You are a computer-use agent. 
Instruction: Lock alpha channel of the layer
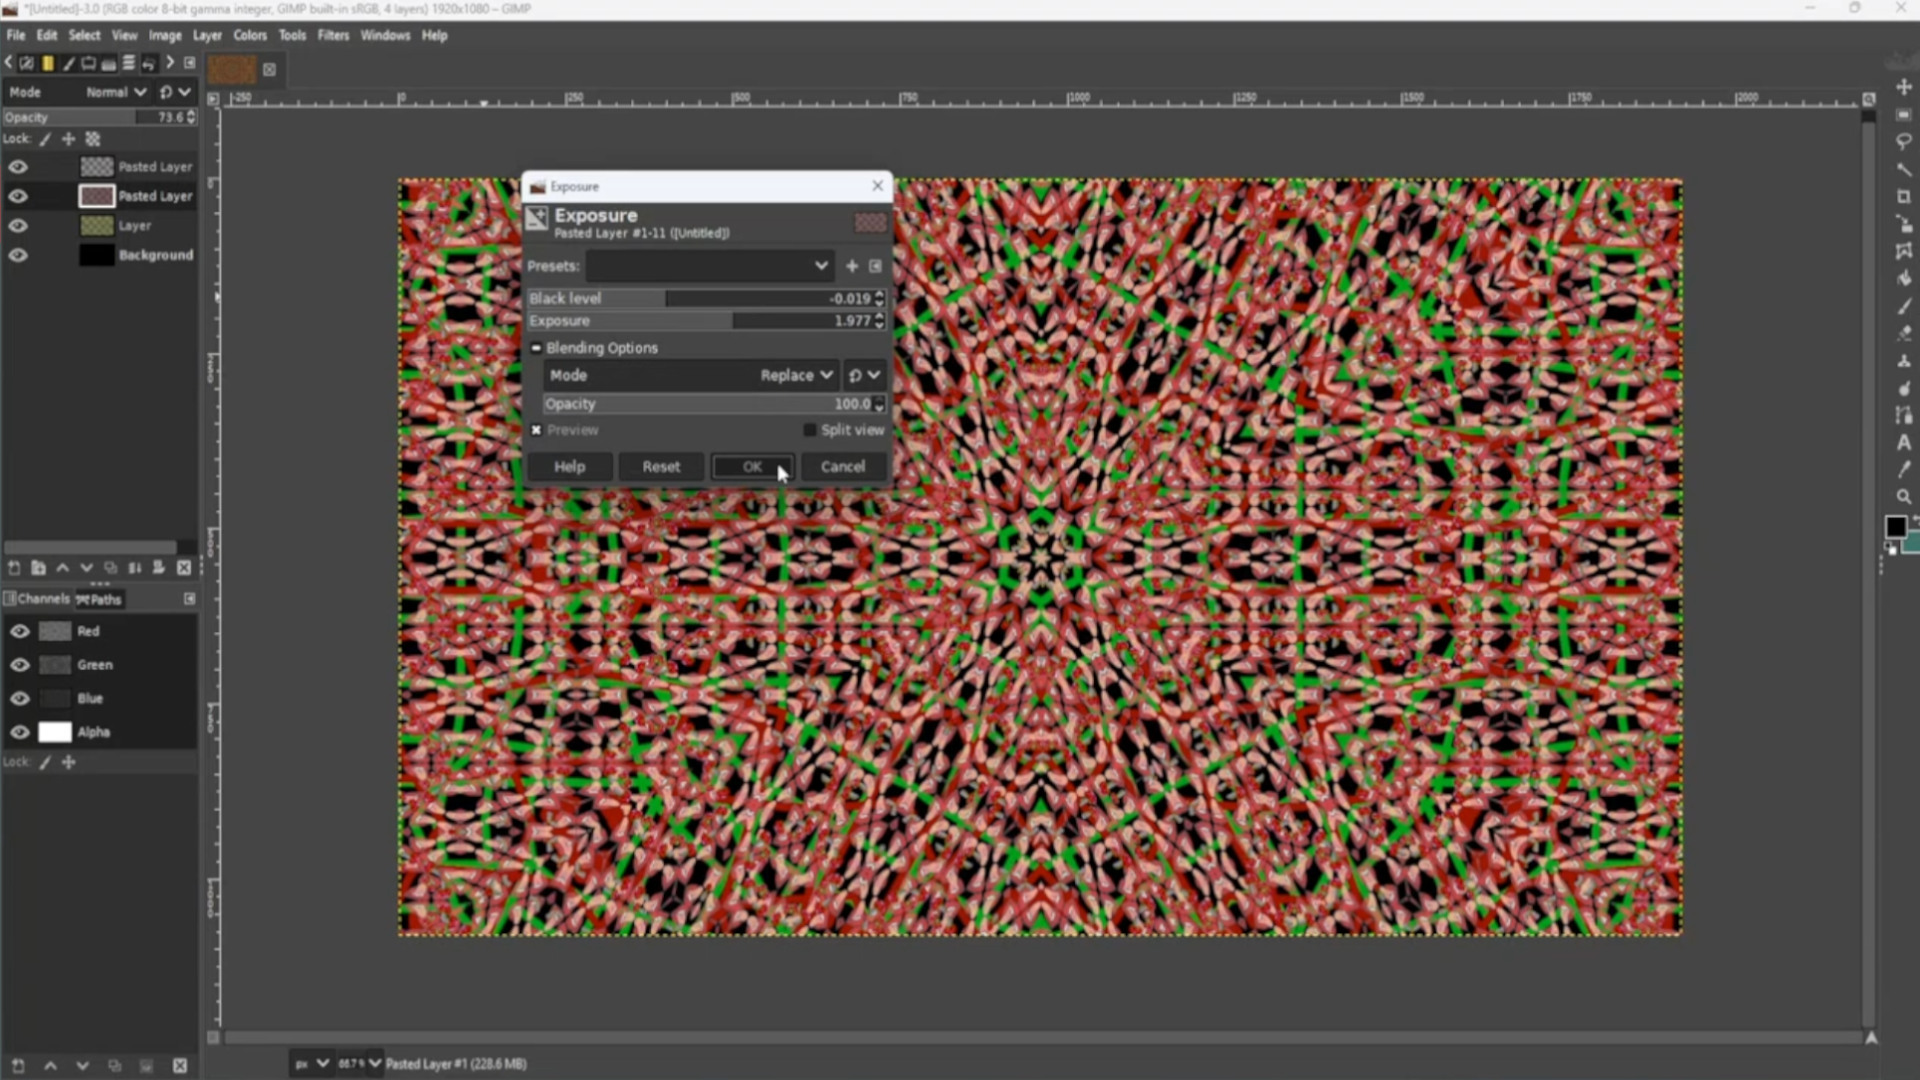[x=92, y=139]
